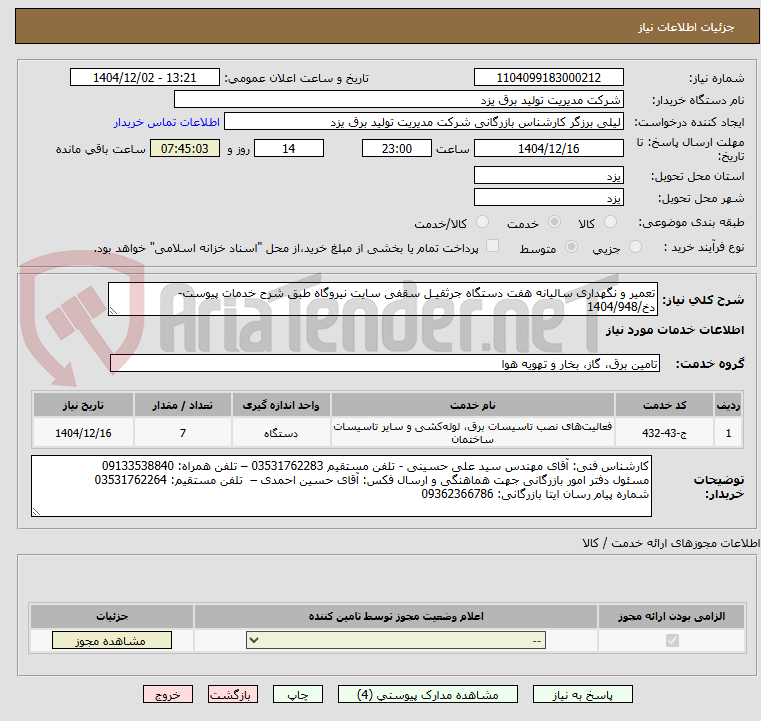
Task: Open اطلاعات تماس خریدار link
Action: click(x=167, y=122)
